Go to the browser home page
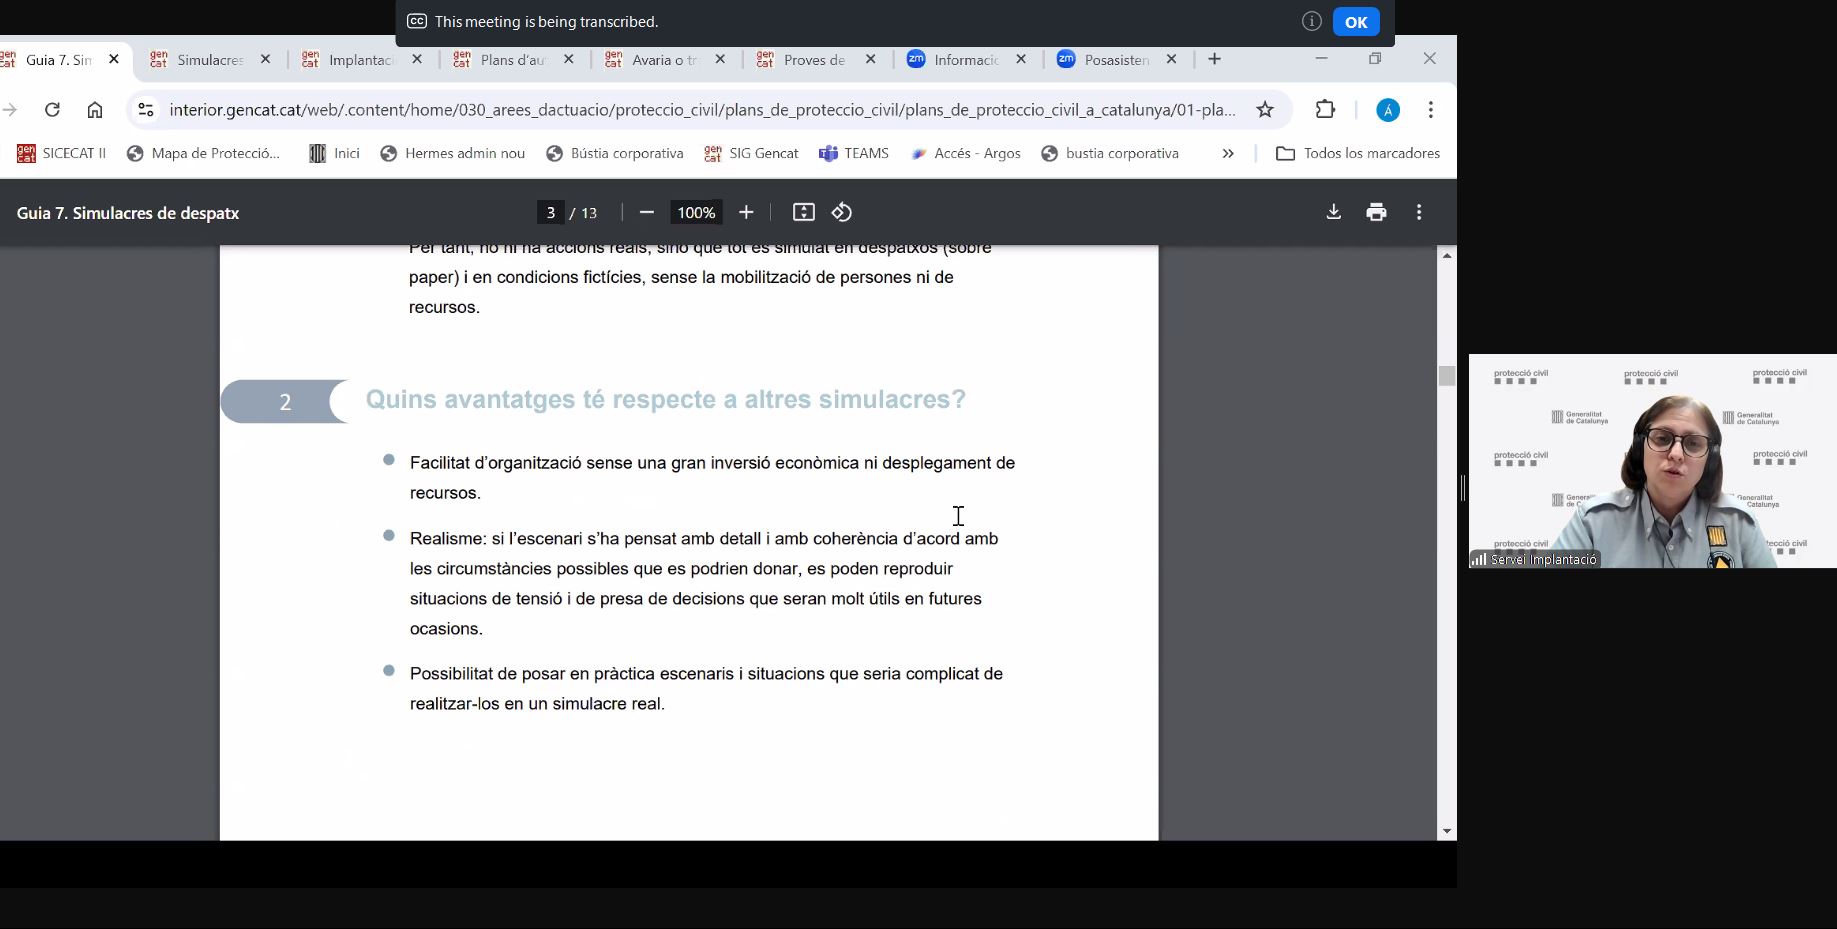 94,110
